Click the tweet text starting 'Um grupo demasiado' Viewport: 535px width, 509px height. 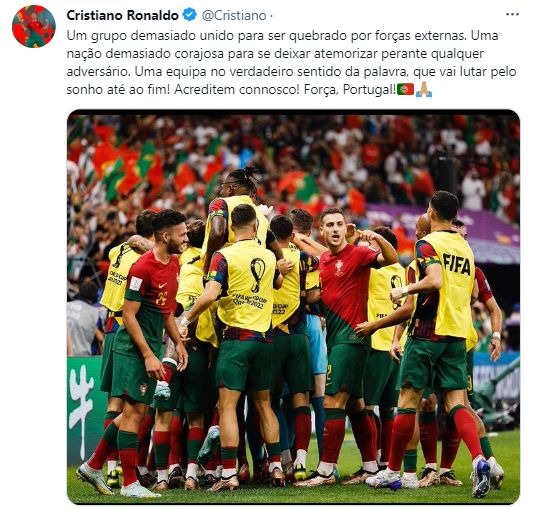click(x=291, y=62)
